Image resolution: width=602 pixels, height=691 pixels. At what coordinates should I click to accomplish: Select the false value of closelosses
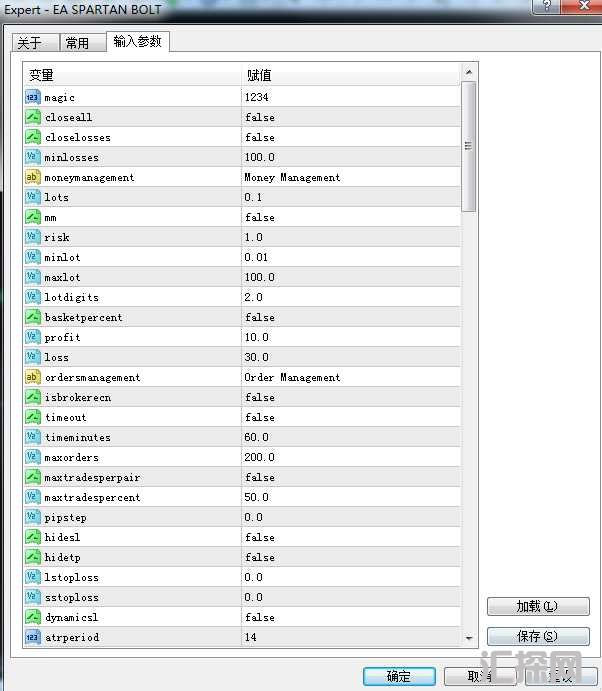coord(260,137)
